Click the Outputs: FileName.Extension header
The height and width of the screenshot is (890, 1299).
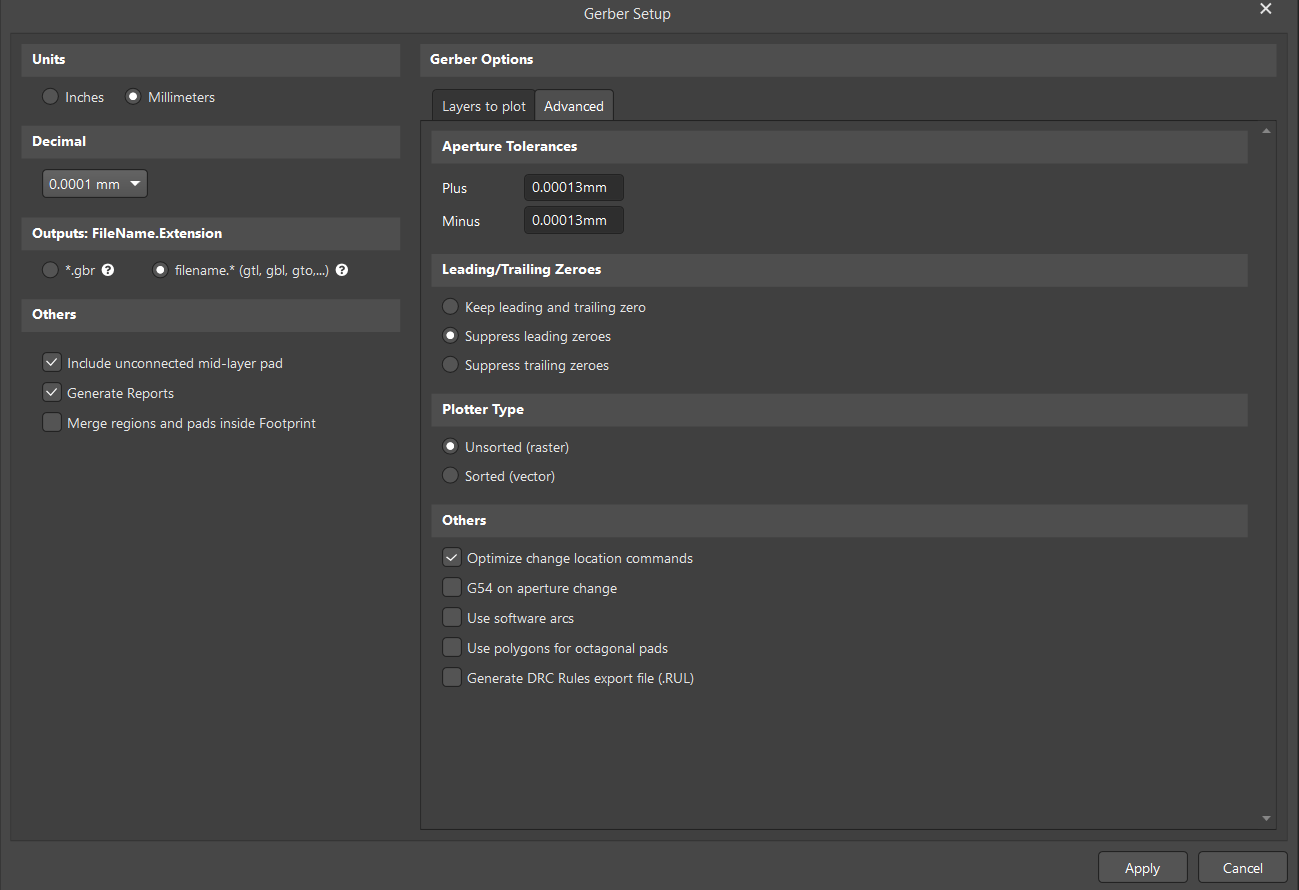point(211,234)
